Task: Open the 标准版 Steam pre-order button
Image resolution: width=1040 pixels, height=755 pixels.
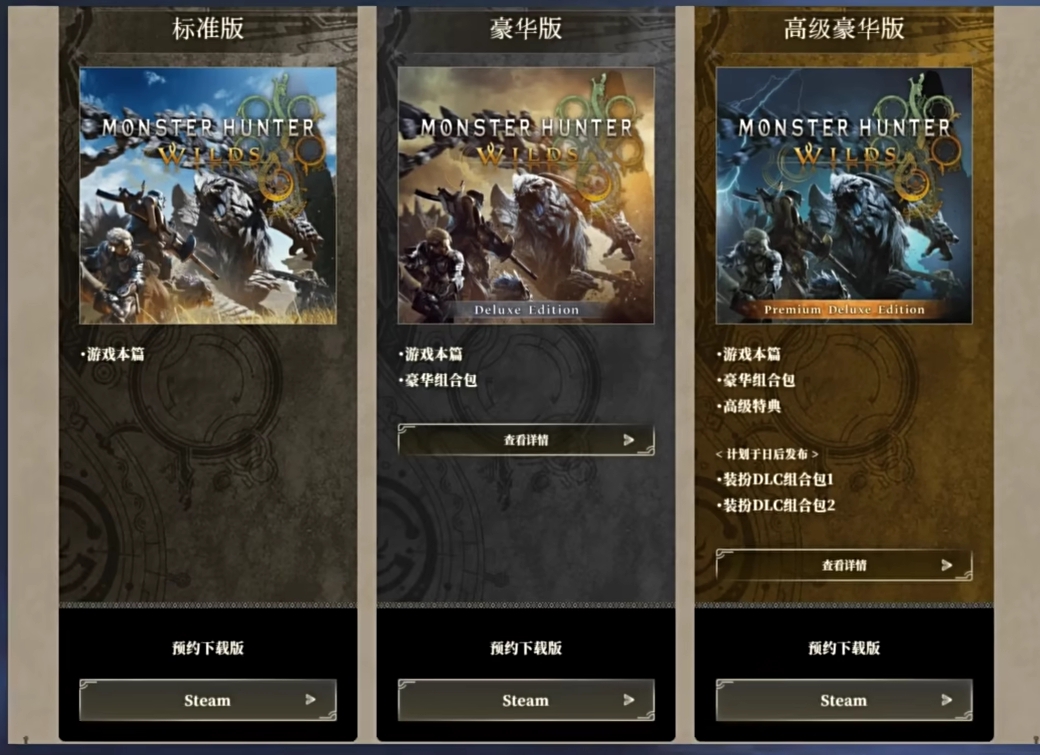Action: (208, 700)
